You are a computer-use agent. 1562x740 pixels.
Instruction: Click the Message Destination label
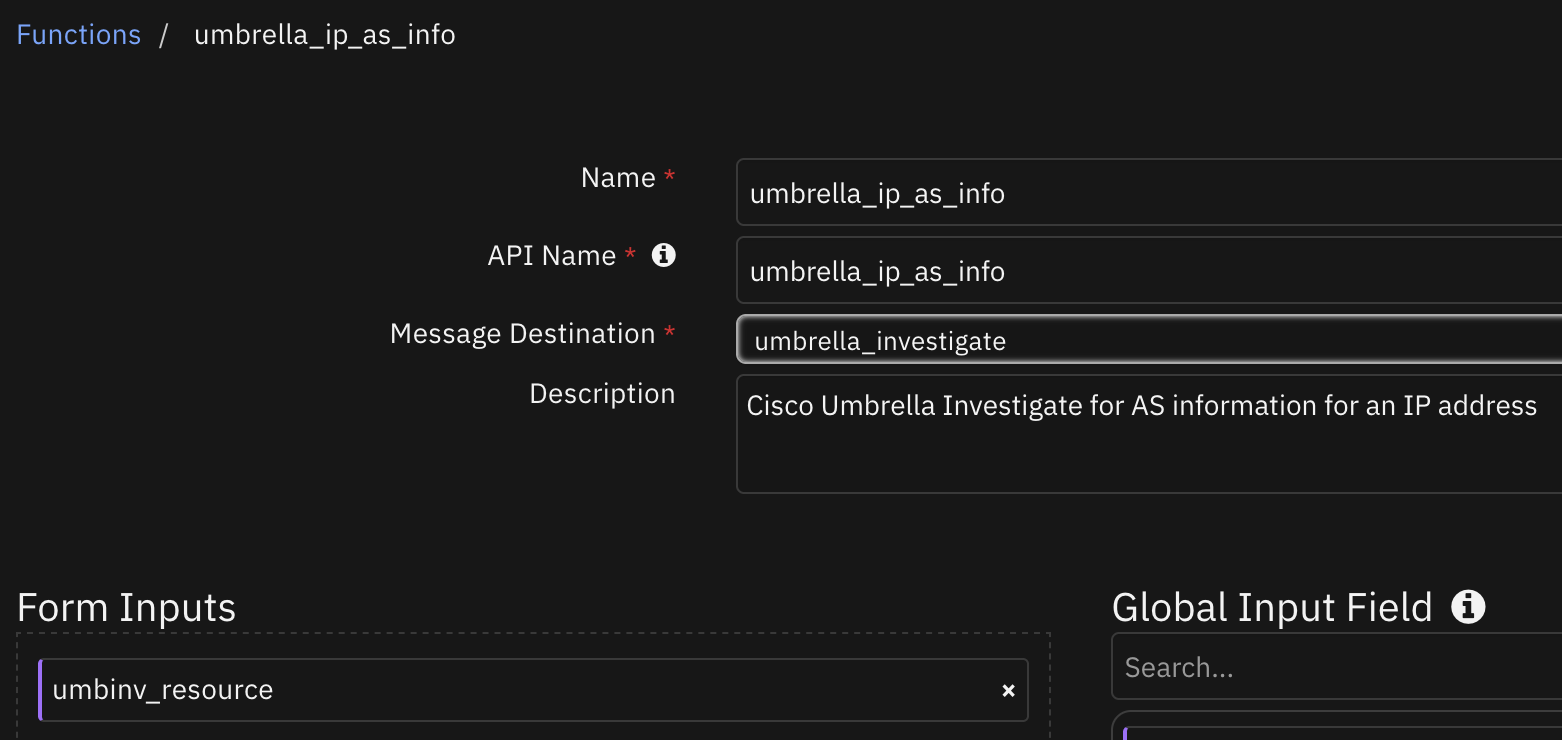pyautogui.click(x=522, y=333)
